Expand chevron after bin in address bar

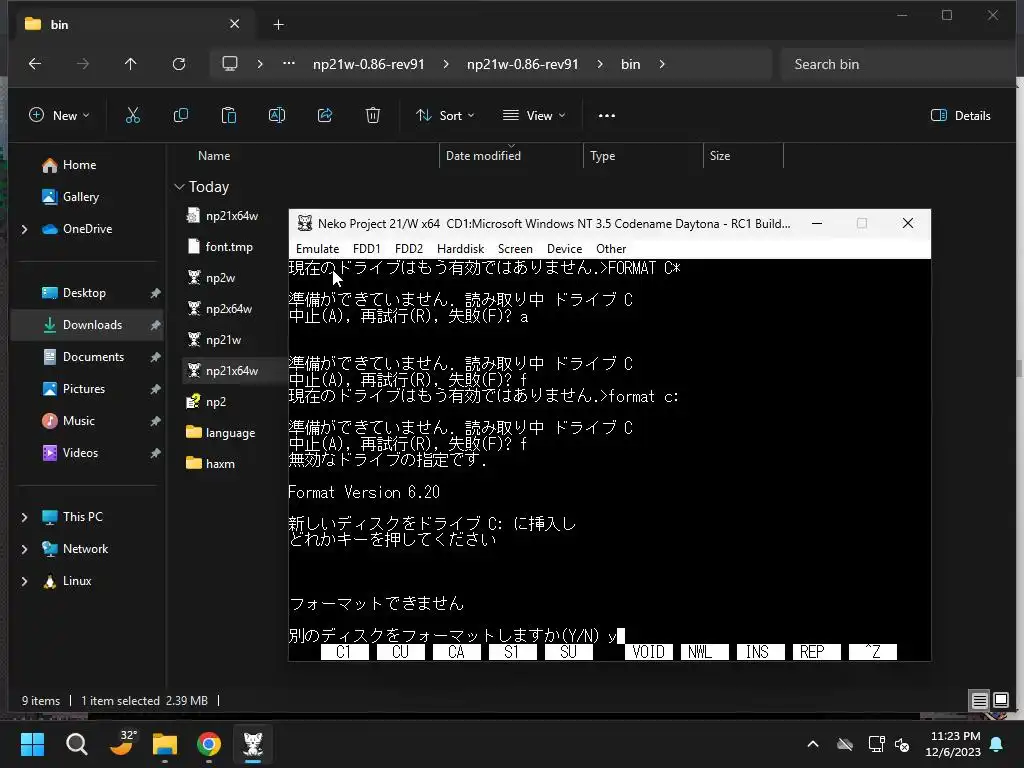pyautogui.click(x=662, y=64)
